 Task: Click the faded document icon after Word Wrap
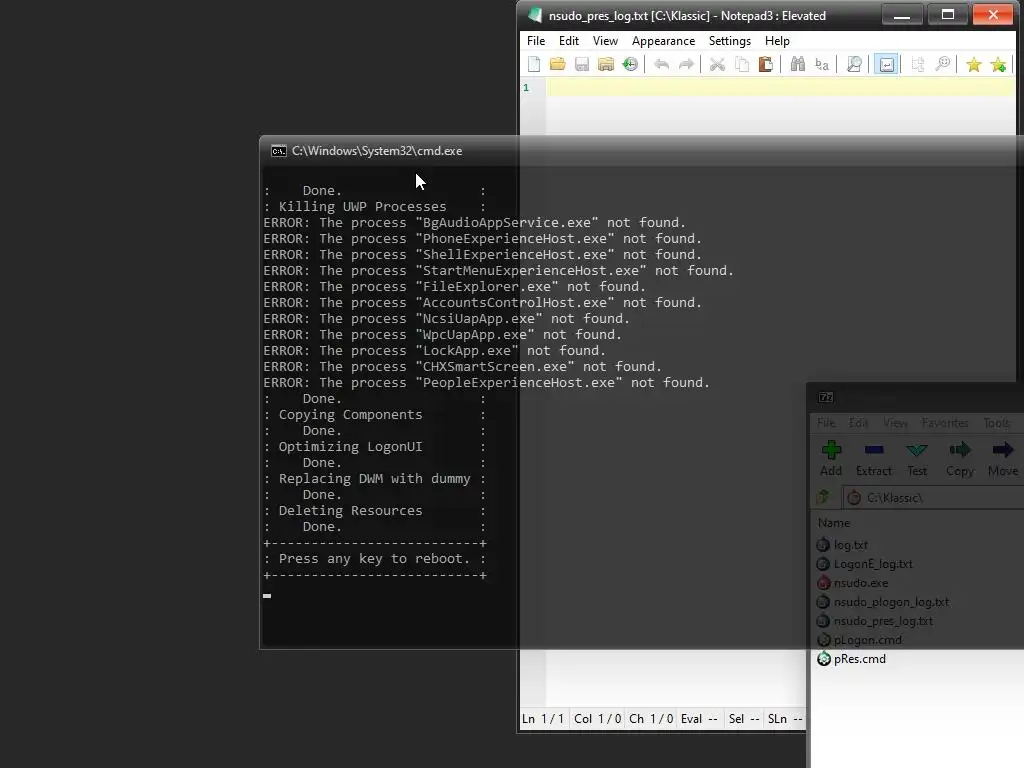point(918,64)
